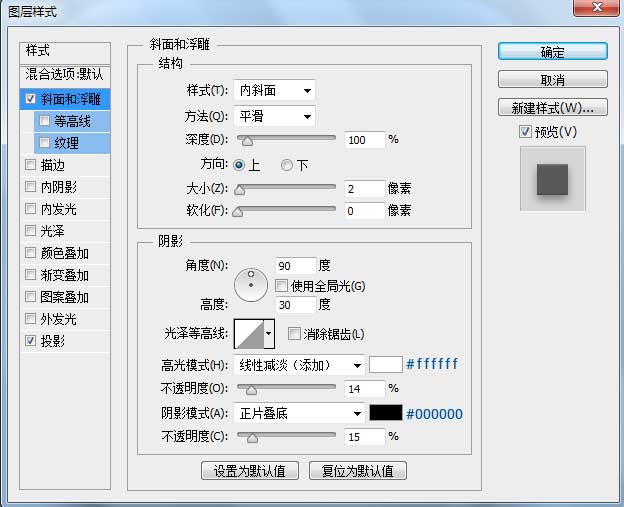Enable the 等高线 checkbox

pos(45,121)
